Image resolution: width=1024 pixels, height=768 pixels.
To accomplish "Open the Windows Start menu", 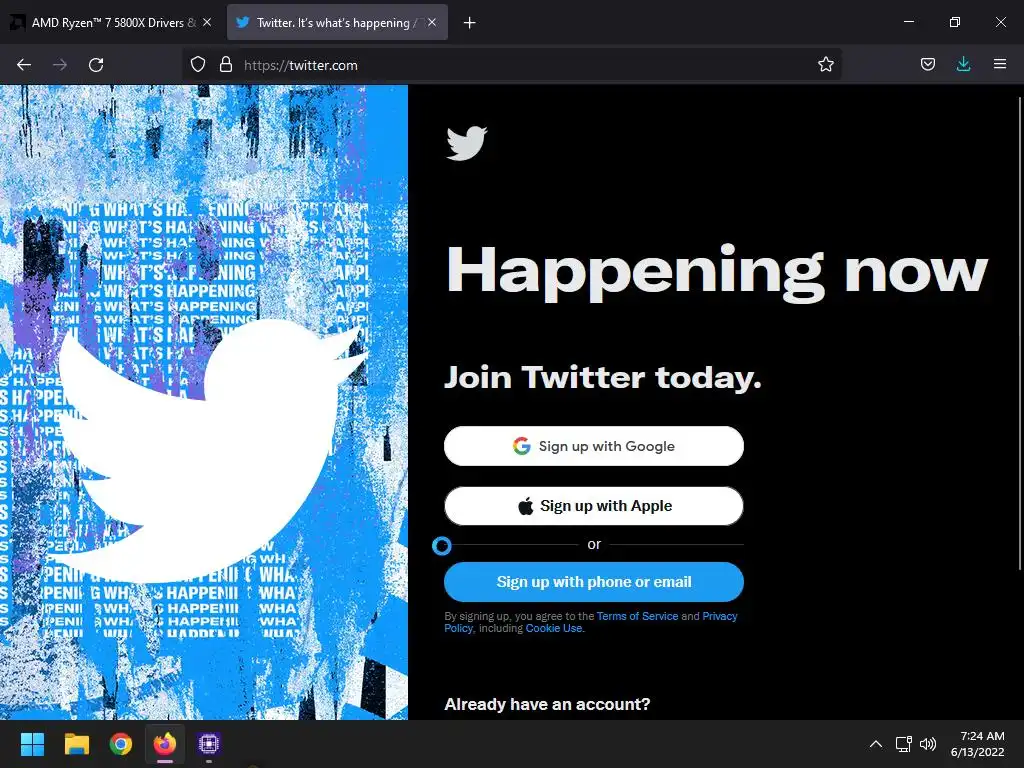I will click(x=32, y=744).
